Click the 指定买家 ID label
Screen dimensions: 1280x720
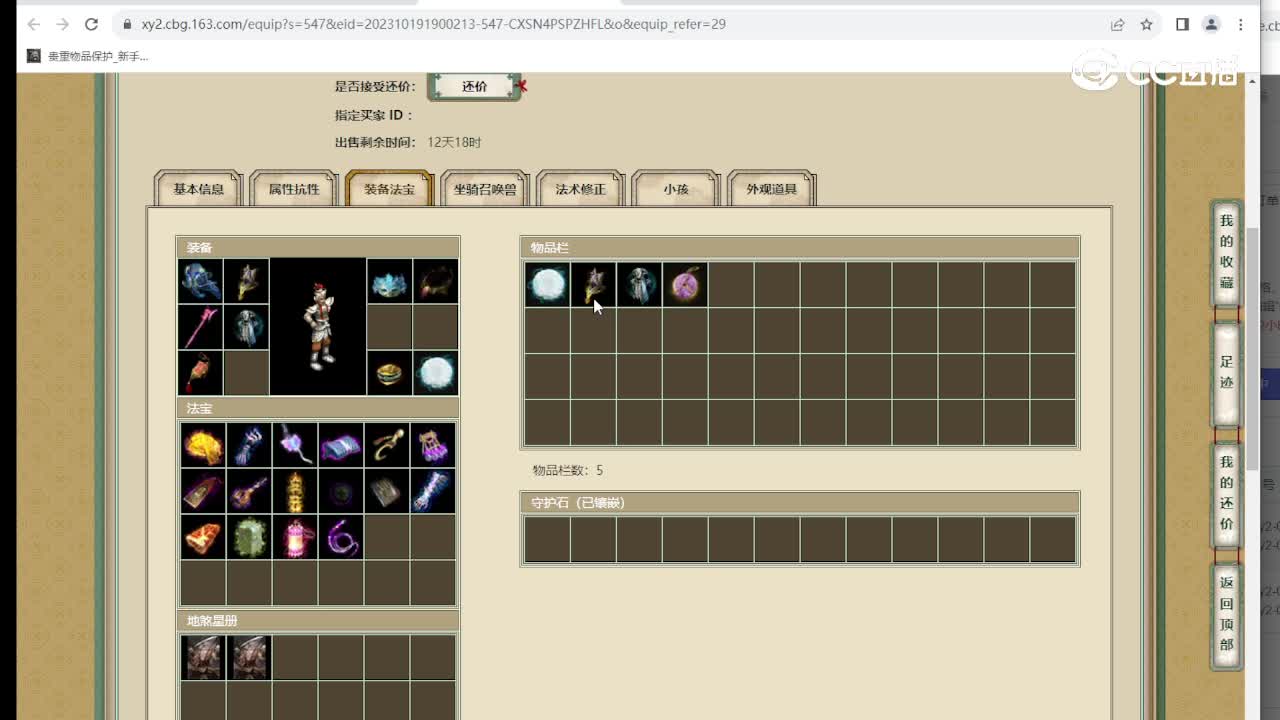pyautogui.click(x=374, y=115)
